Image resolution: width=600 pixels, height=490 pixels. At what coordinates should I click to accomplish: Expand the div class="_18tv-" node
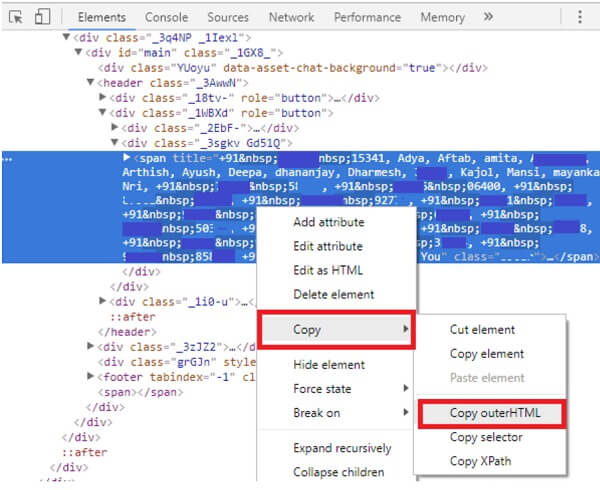(103, 97)
